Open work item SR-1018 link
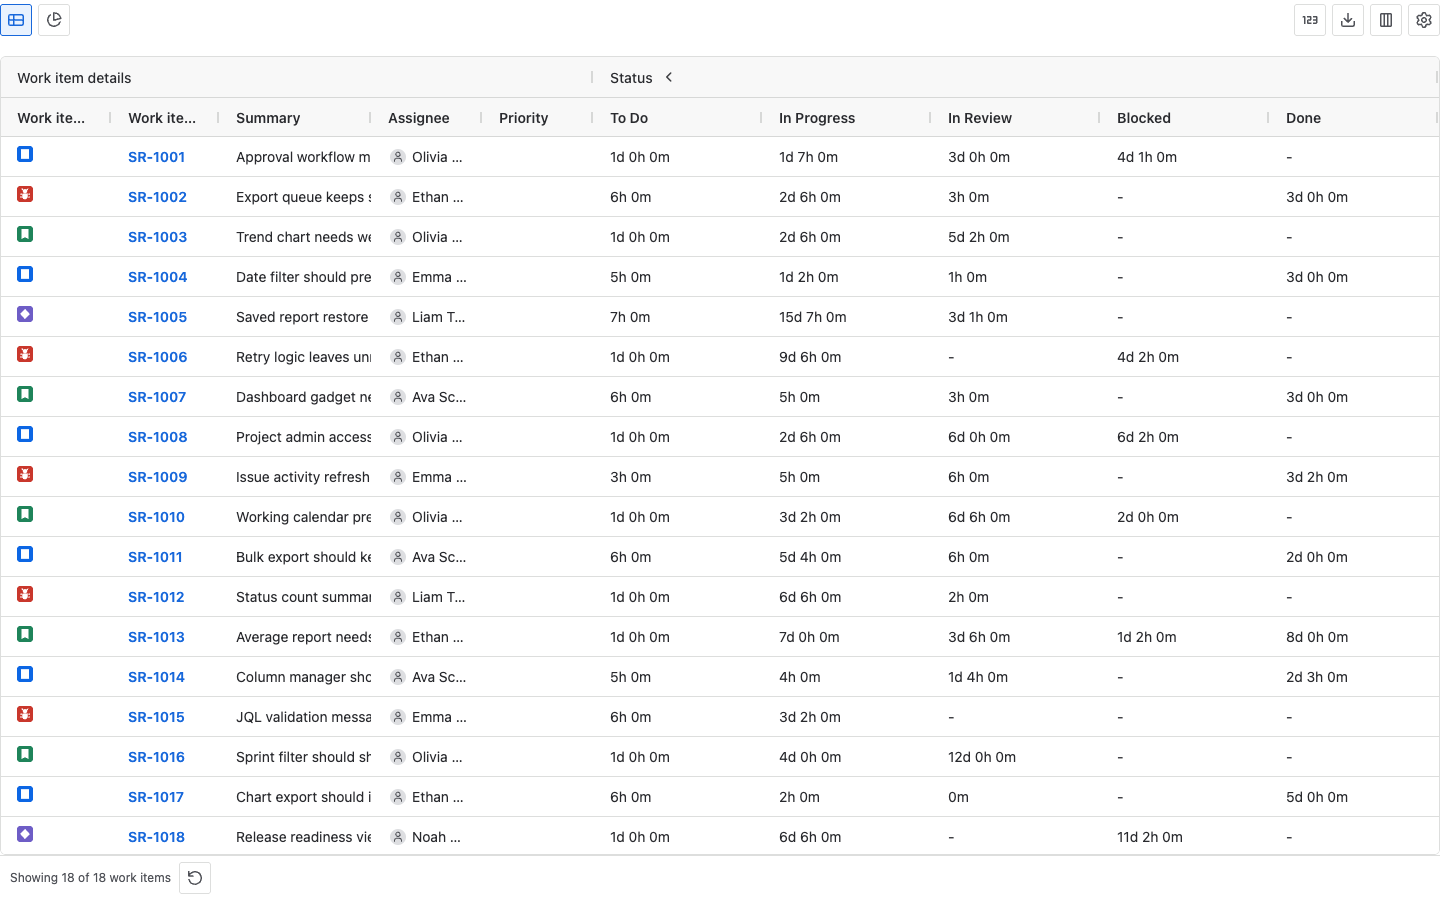1440x900 pixels. (156, 837)
